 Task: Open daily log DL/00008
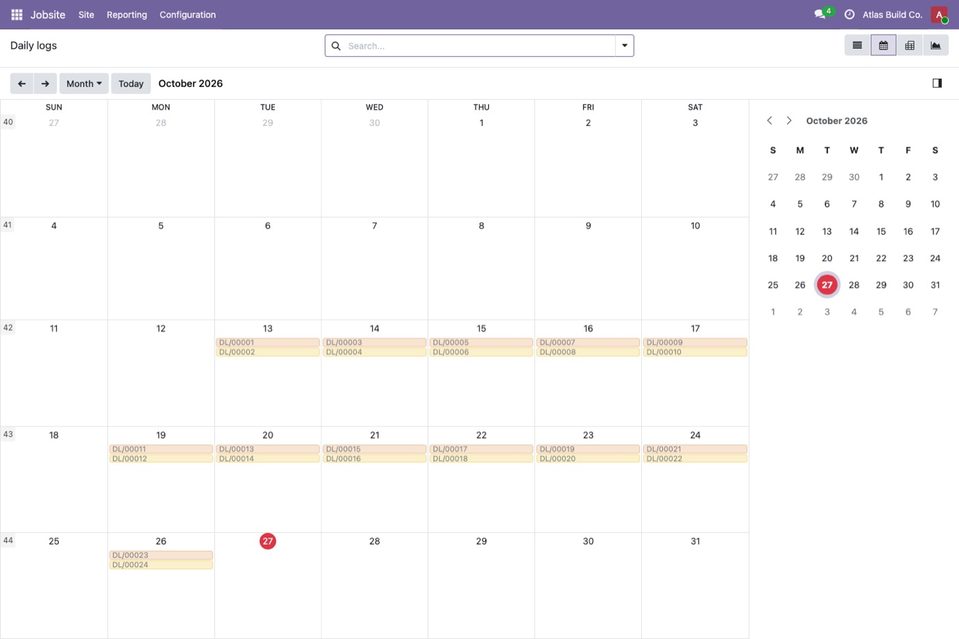pyautogui.click(x=588, y=352)
